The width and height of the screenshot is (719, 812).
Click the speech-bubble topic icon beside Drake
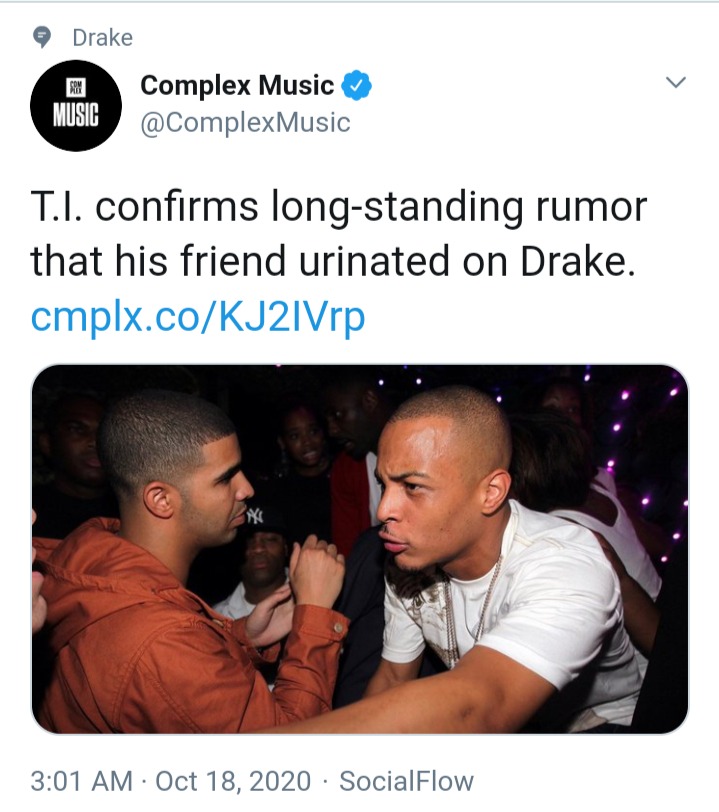point(41,37)
